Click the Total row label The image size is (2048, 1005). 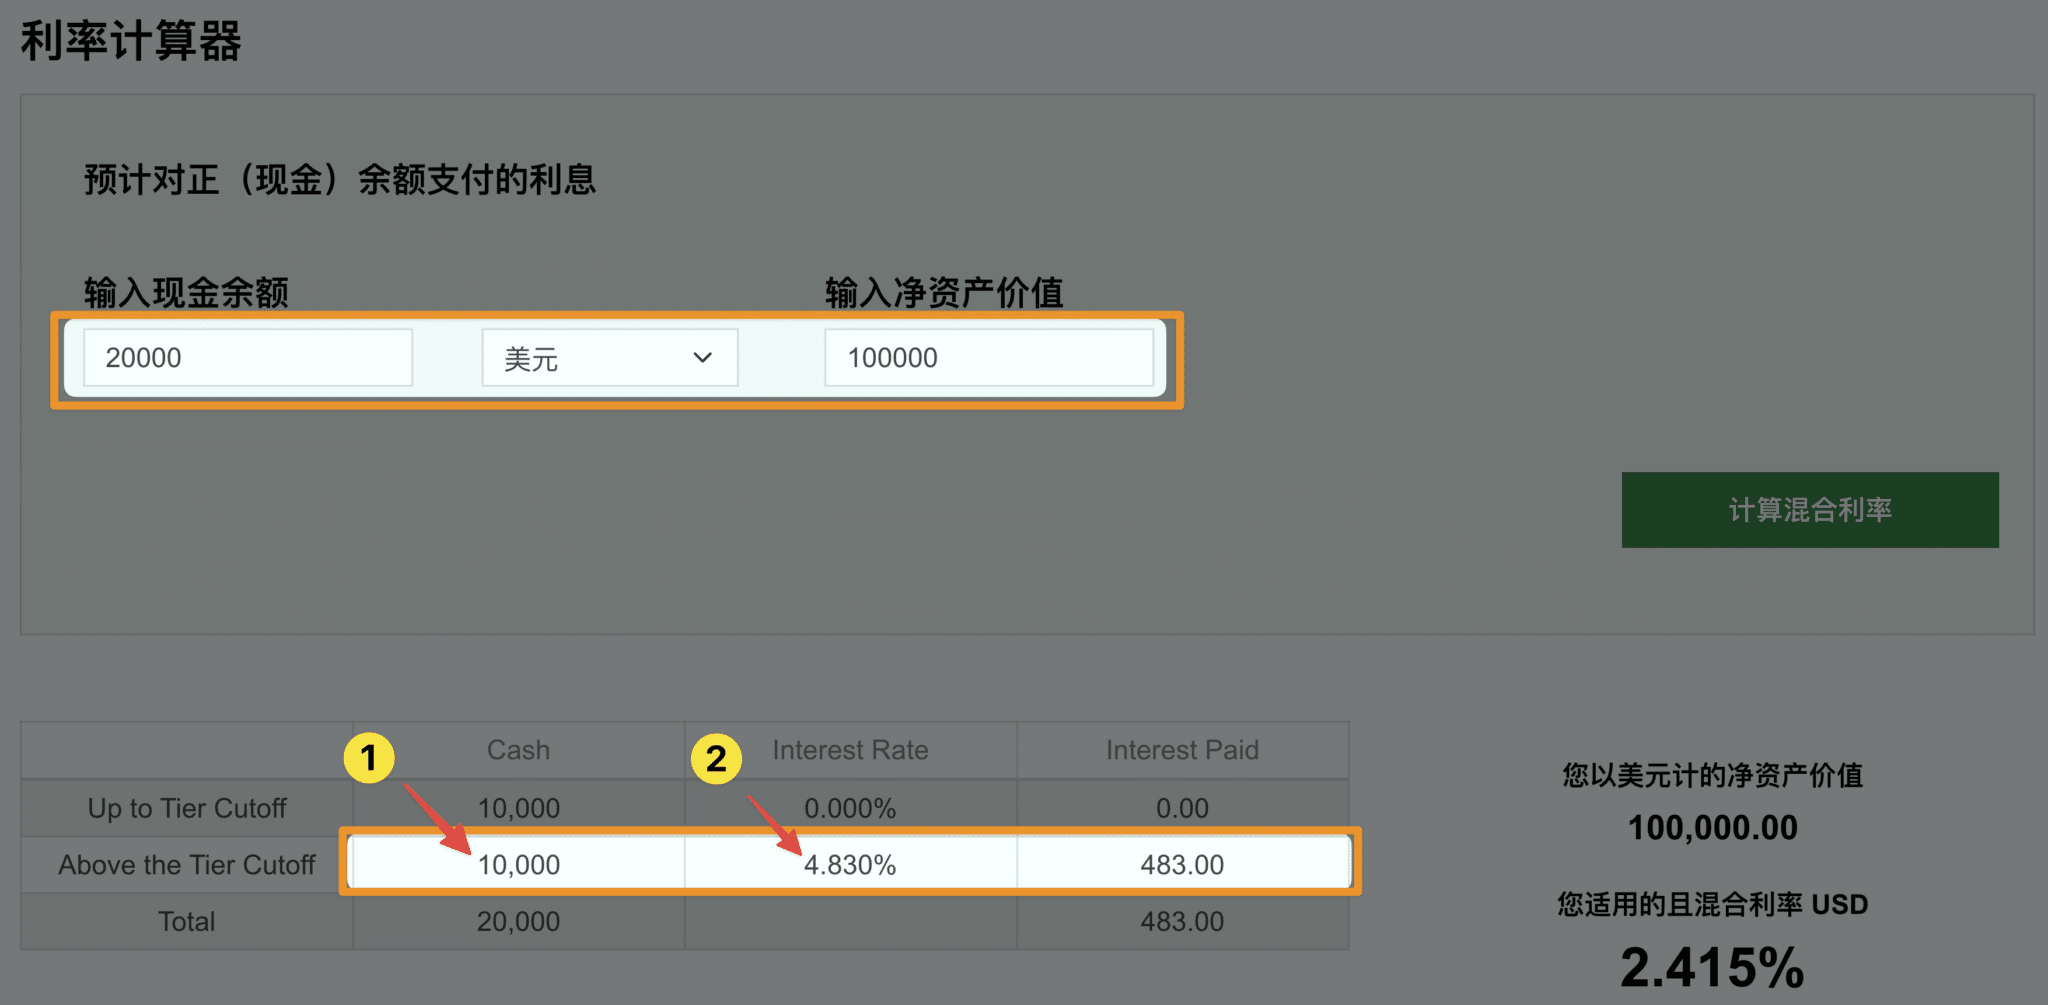click(x=187, y=921)
